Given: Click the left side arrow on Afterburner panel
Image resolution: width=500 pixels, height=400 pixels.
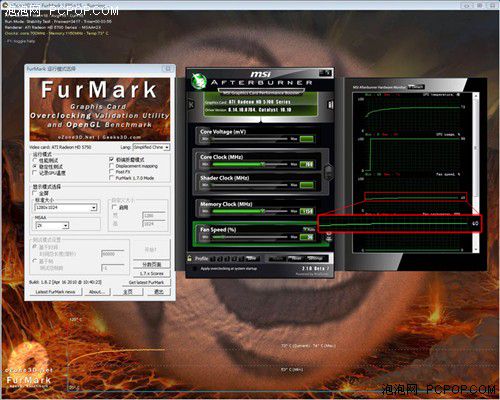Looking at the screenshot, I should click(x=191, y=105).
